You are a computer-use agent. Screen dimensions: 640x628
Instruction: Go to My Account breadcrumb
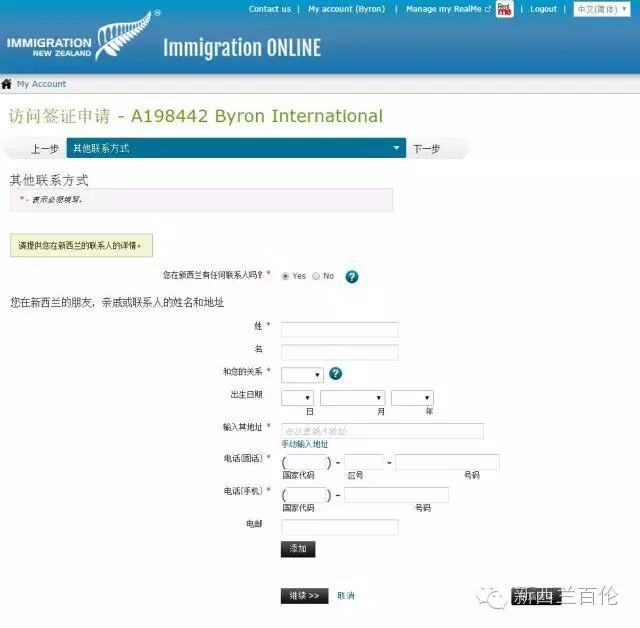[41, 84]
